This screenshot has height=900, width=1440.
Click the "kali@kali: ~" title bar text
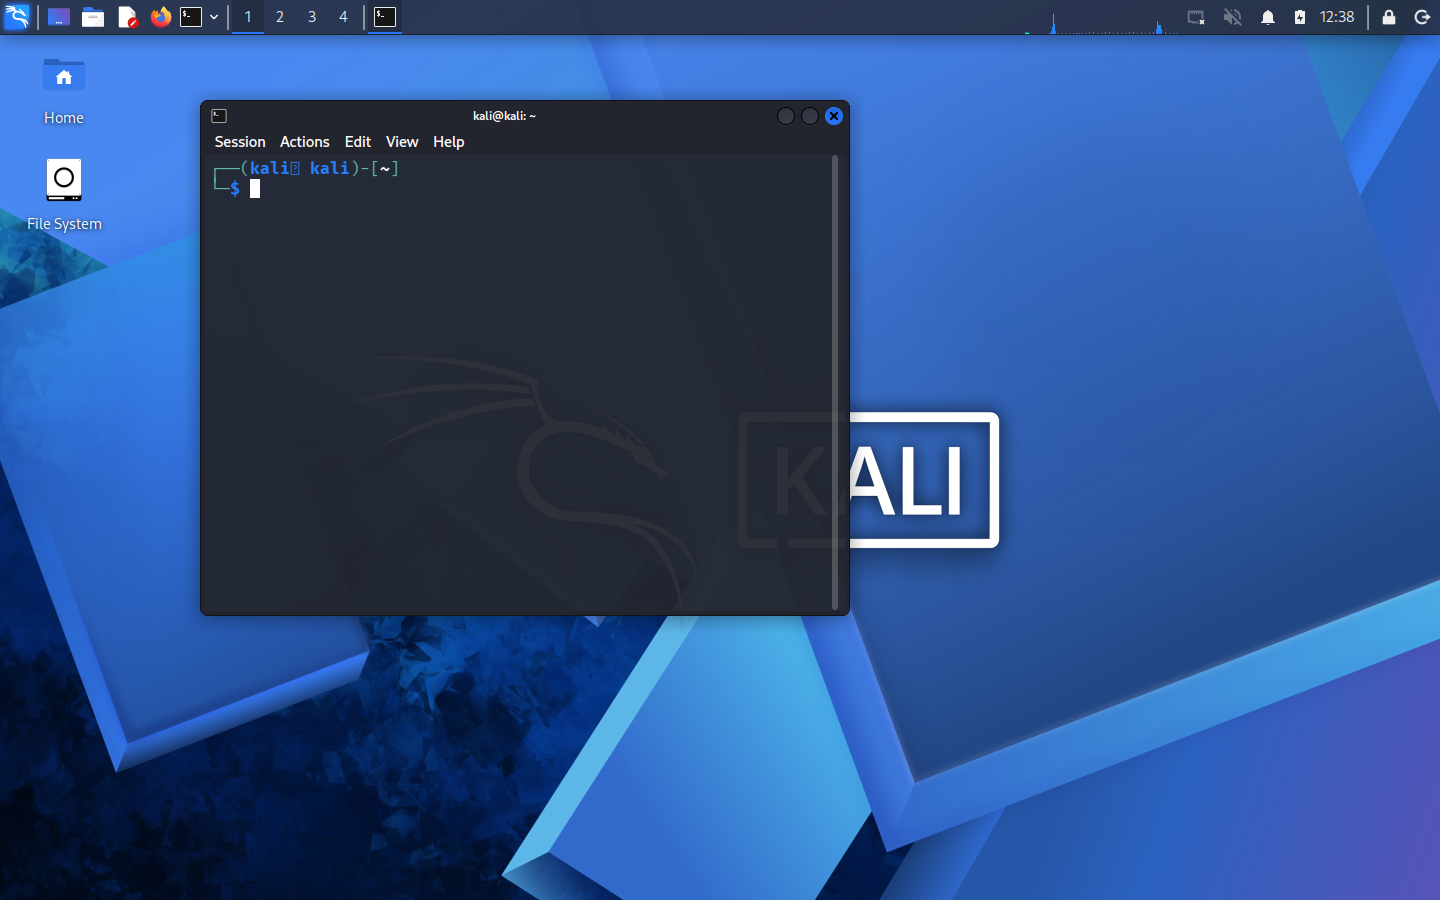coord(505,116)
